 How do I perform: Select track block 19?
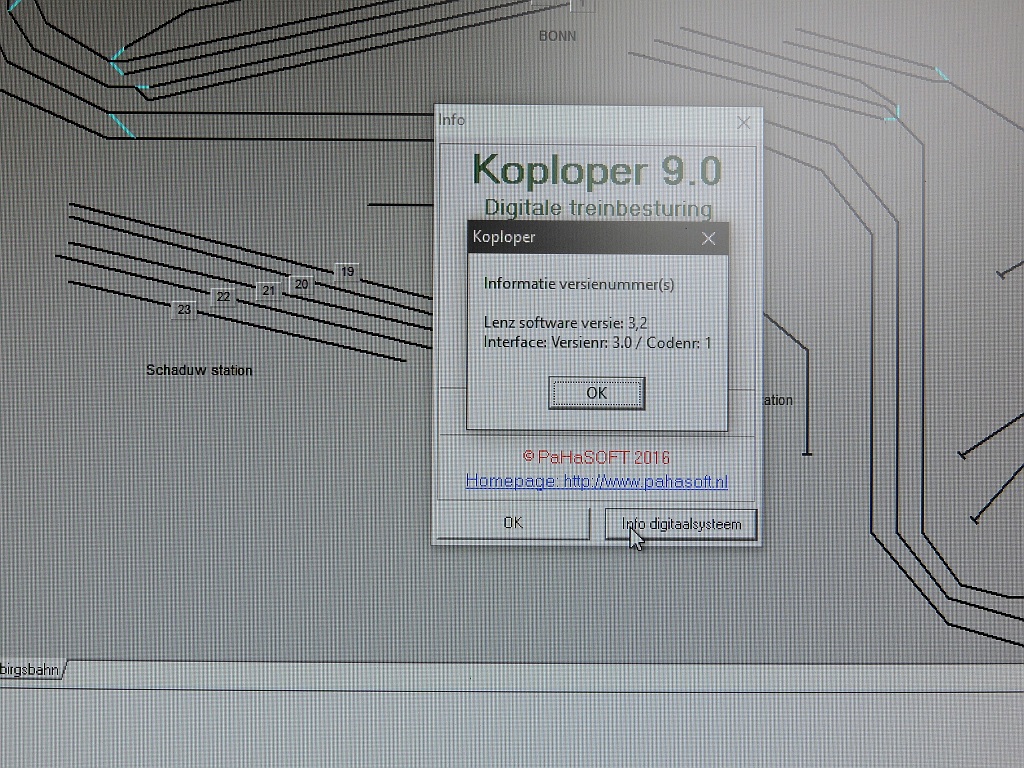[347, 272]
